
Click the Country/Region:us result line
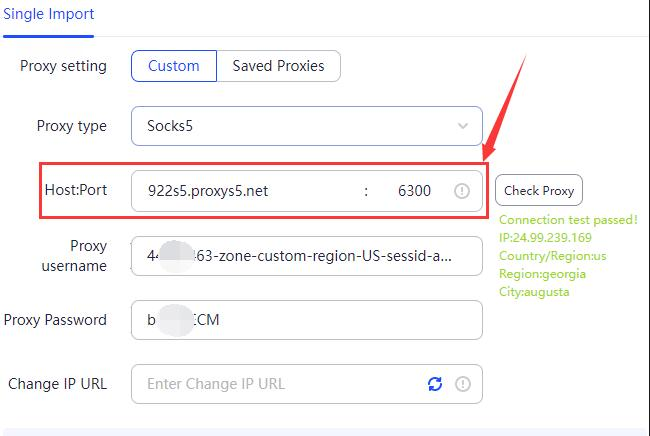[x=553, y=256]
